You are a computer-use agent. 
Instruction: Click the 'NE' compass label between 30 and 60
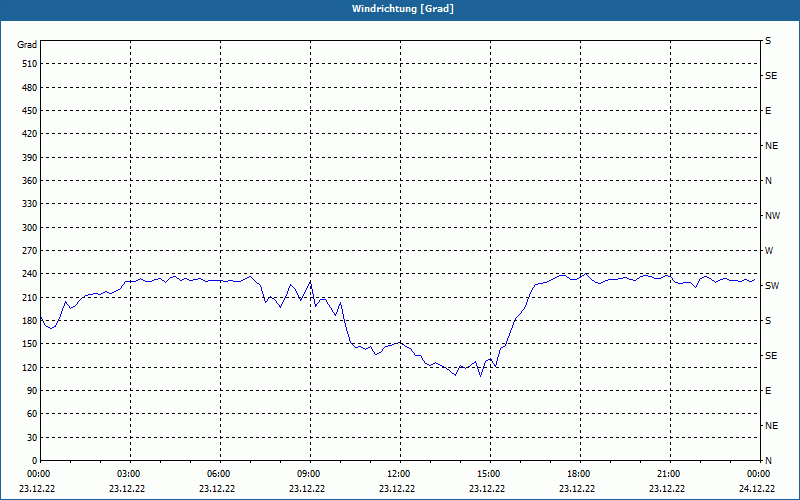[x=771, y=426]
